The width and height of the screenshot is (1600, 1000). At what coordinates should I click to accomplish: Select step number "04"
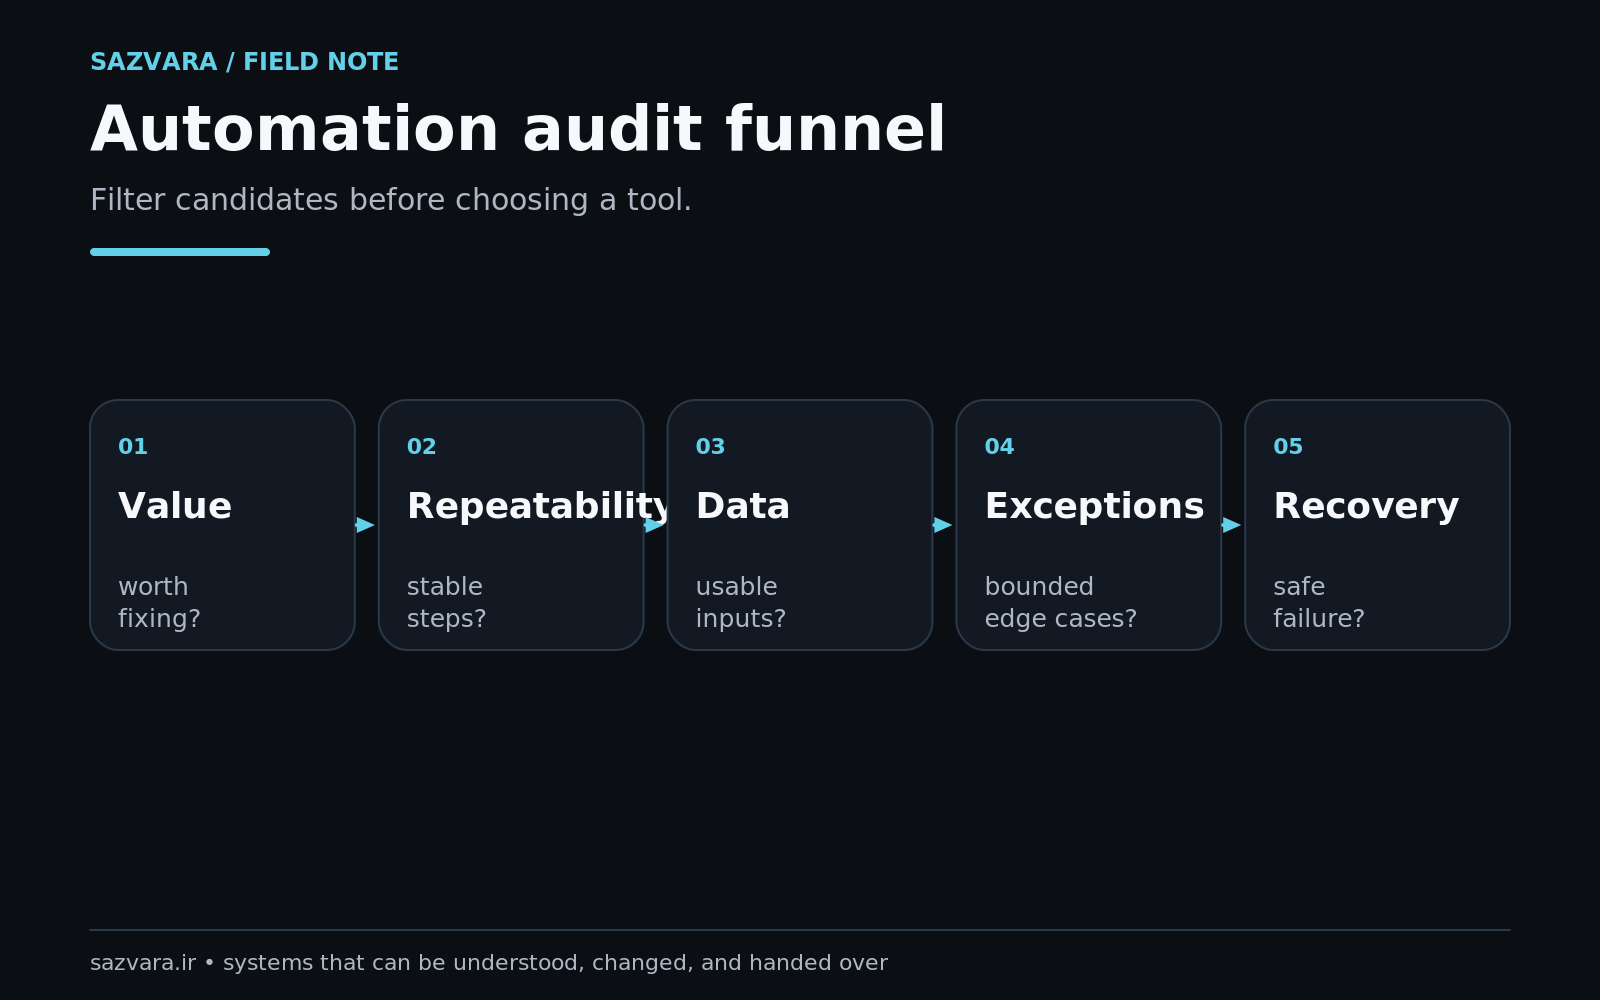pyautogui.click(x=999, y=447)
